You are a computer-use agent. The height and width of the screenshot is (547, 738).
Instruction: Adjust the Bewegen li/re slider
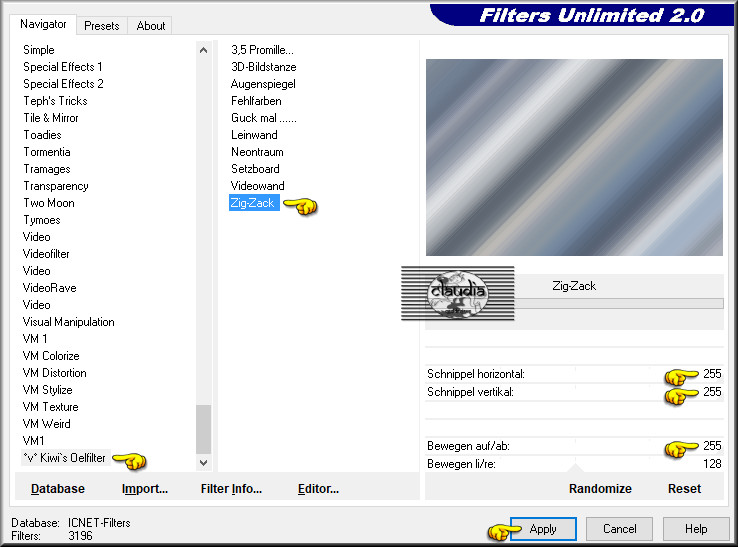[x=574, y=464]
